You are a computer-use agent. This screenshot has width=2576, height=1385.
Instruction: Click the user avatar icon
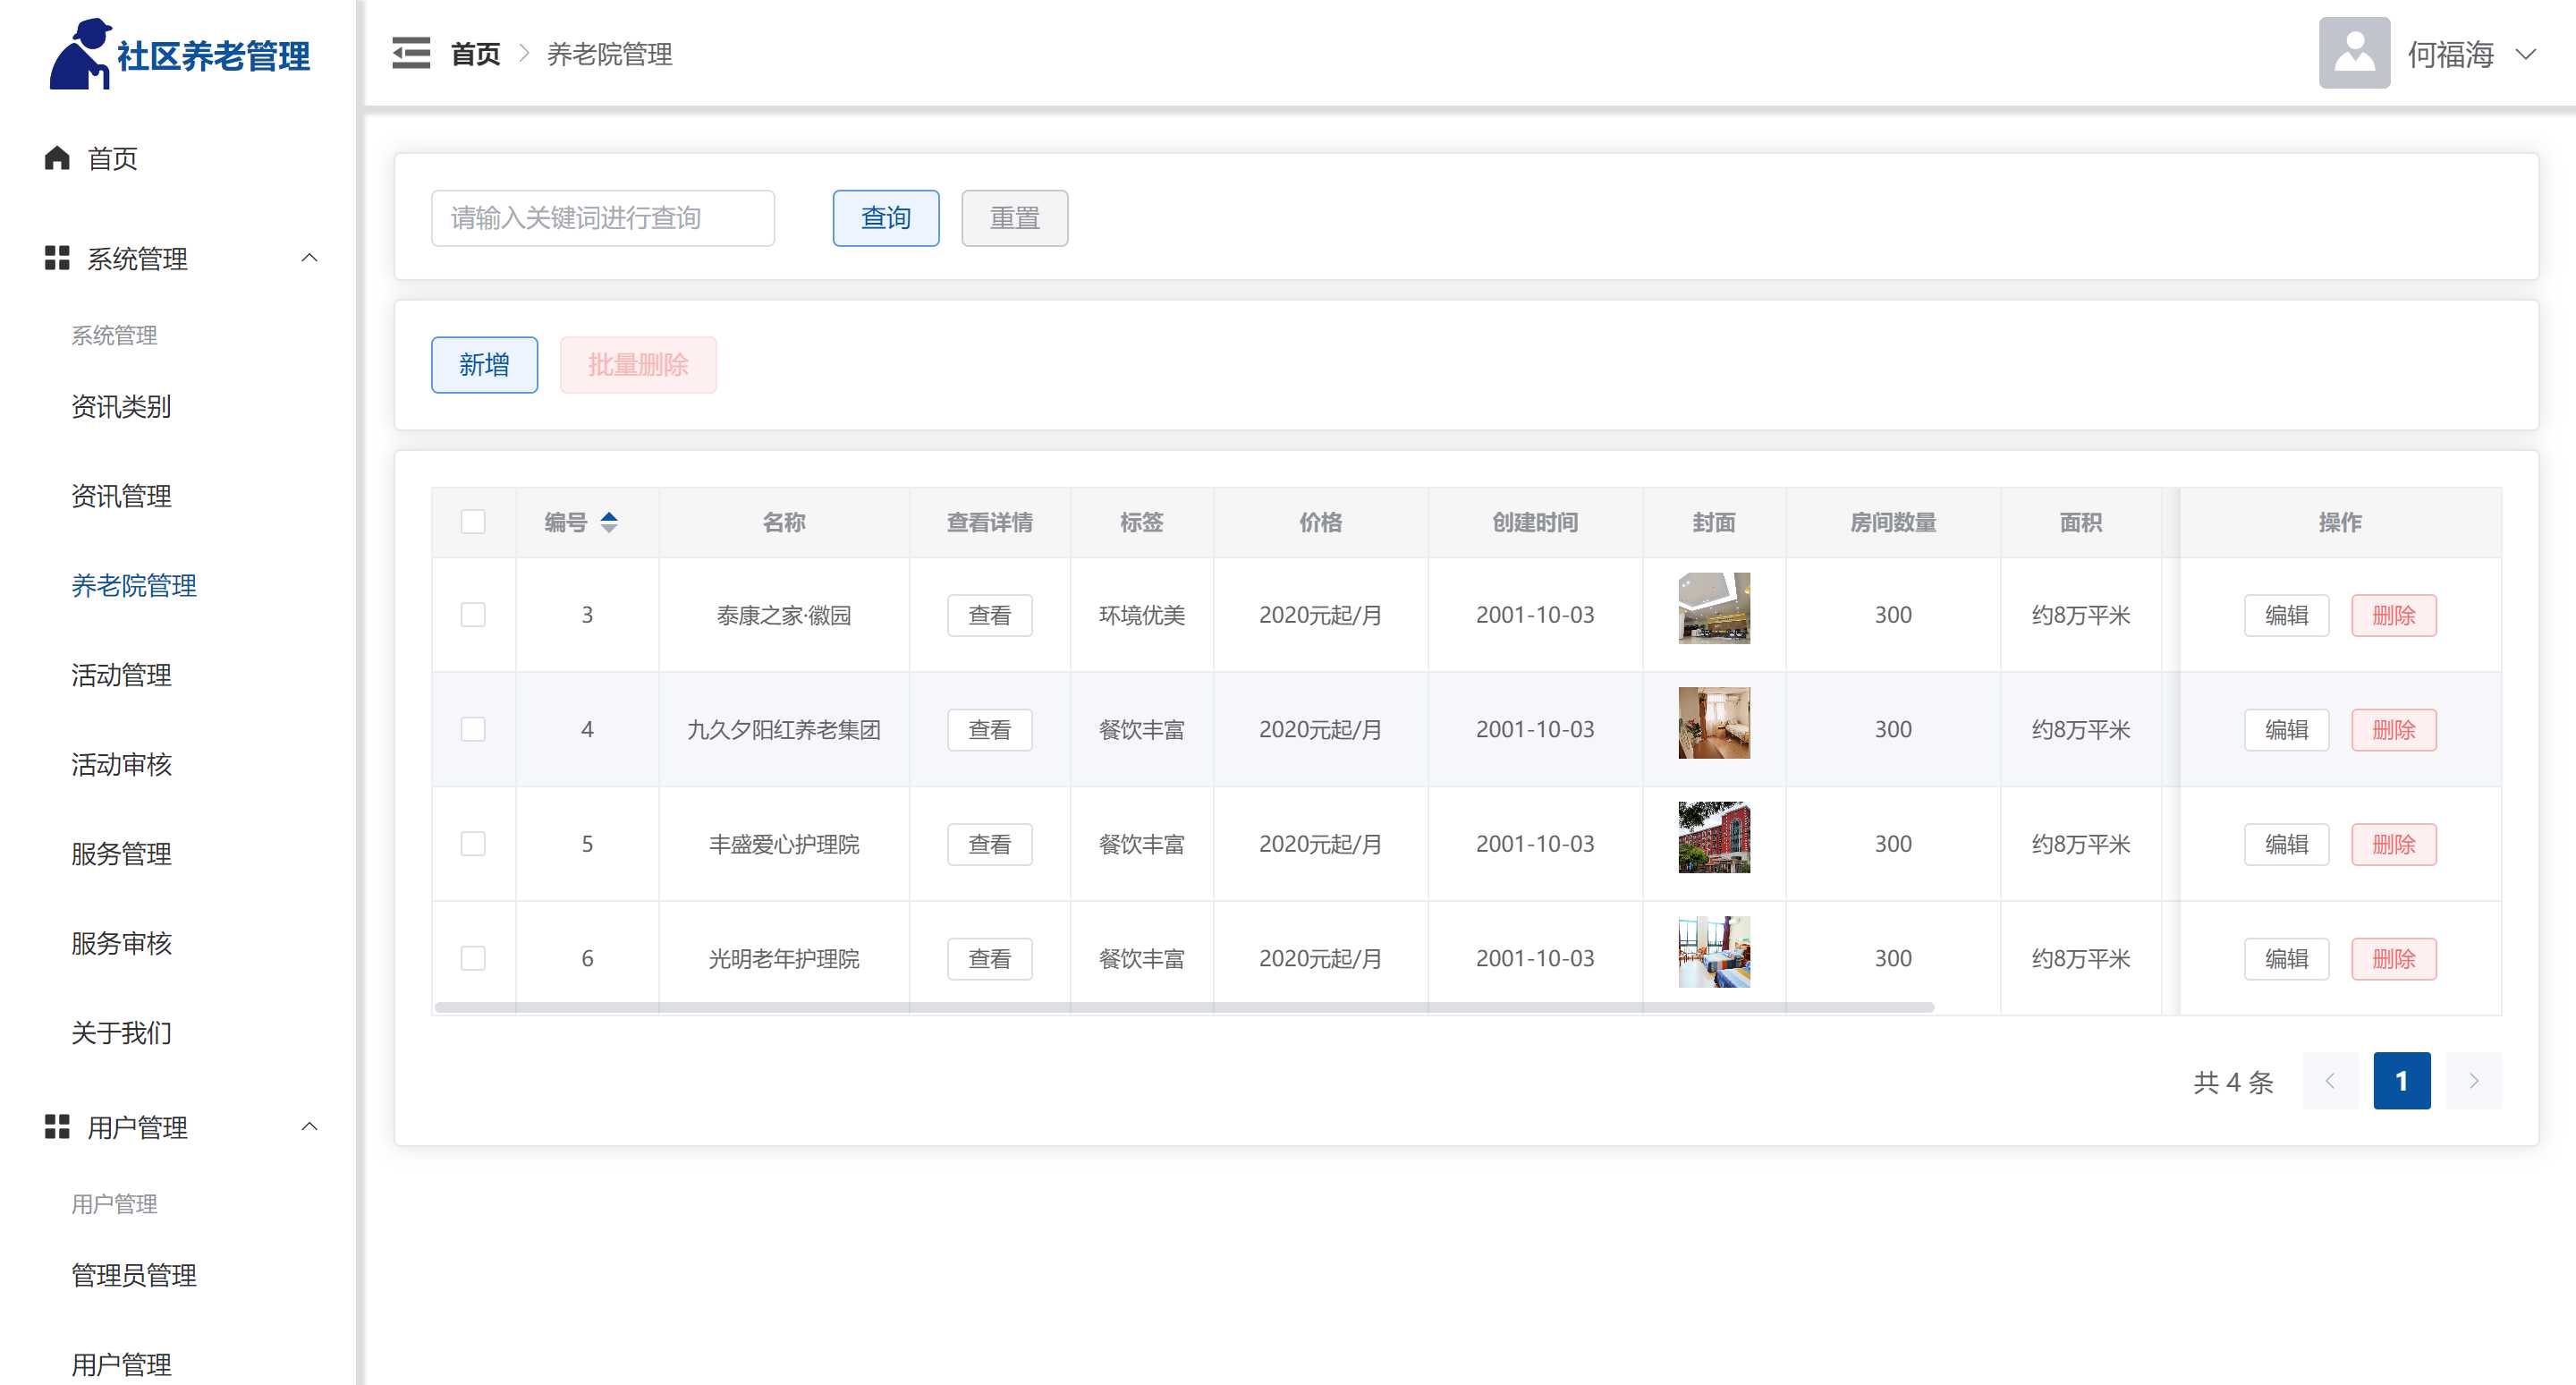(2353, 53)
